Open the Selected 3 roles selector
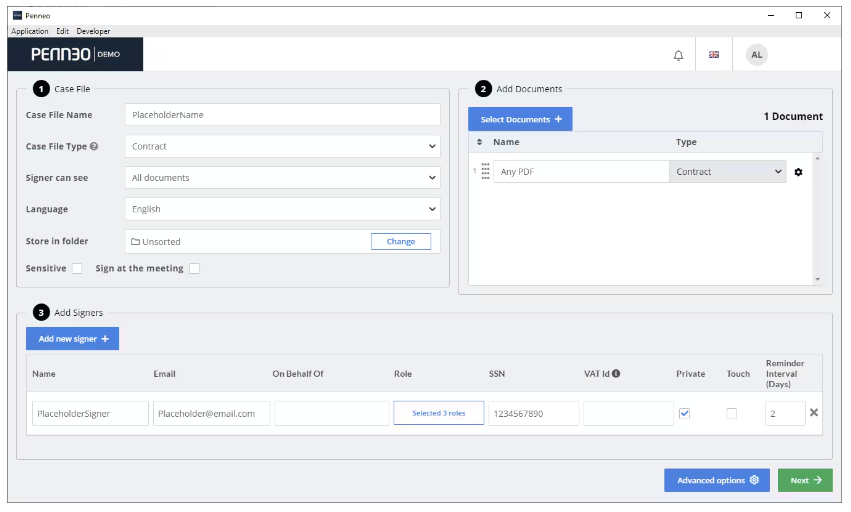 click(439, 413)
